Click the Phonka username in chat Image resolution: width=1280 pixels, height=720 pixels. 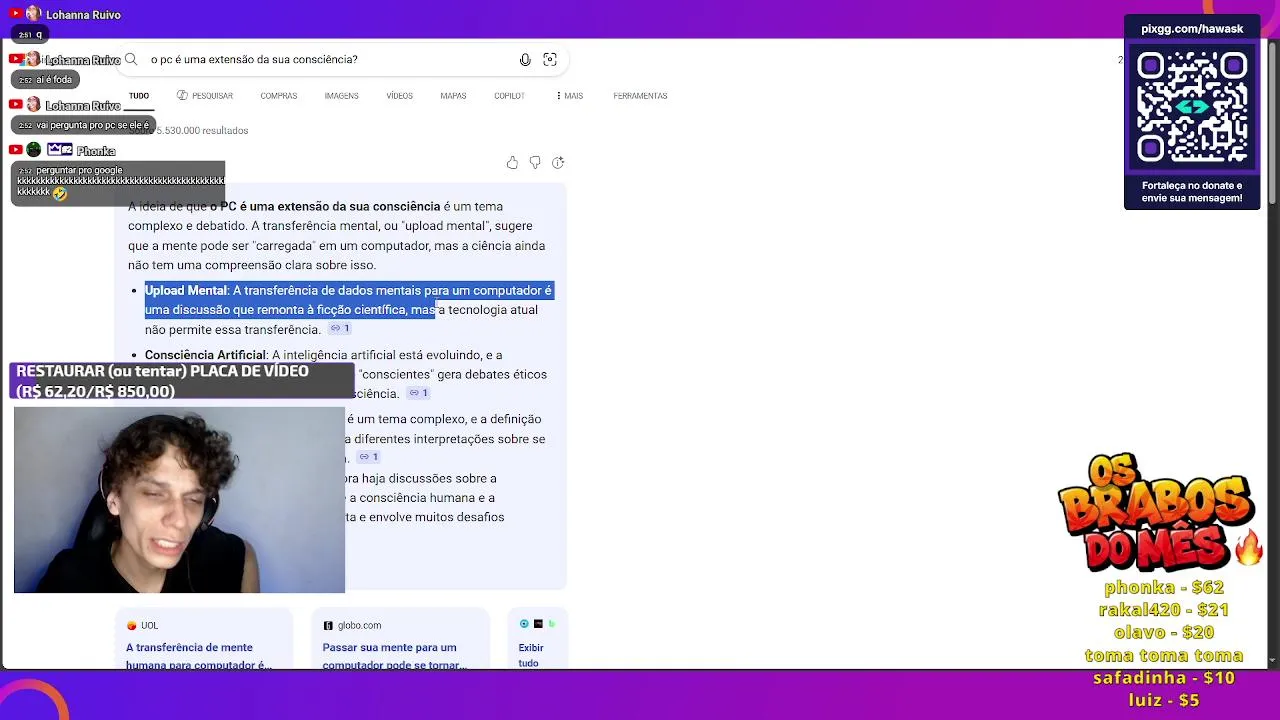point(96,151)
